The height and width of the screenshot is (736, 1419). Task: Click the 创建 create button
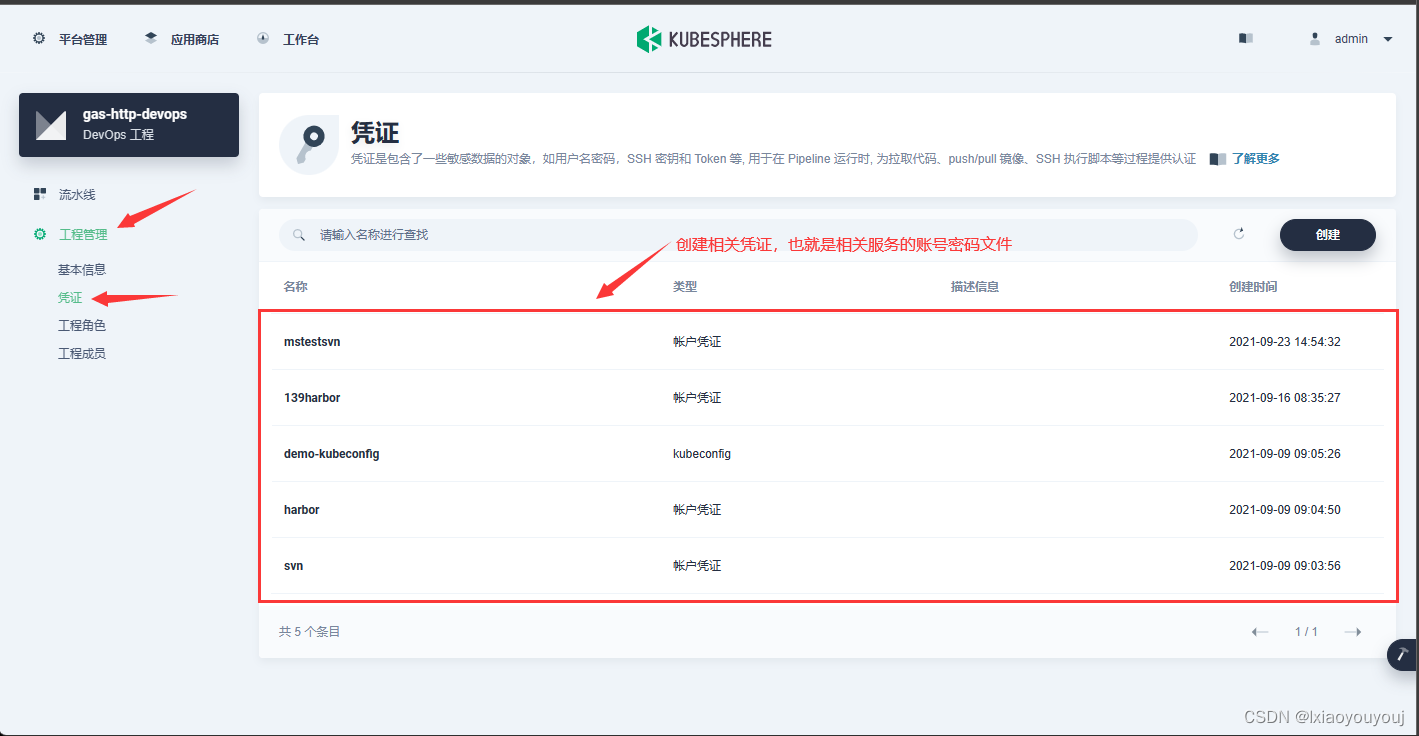tap(1328, 234)
